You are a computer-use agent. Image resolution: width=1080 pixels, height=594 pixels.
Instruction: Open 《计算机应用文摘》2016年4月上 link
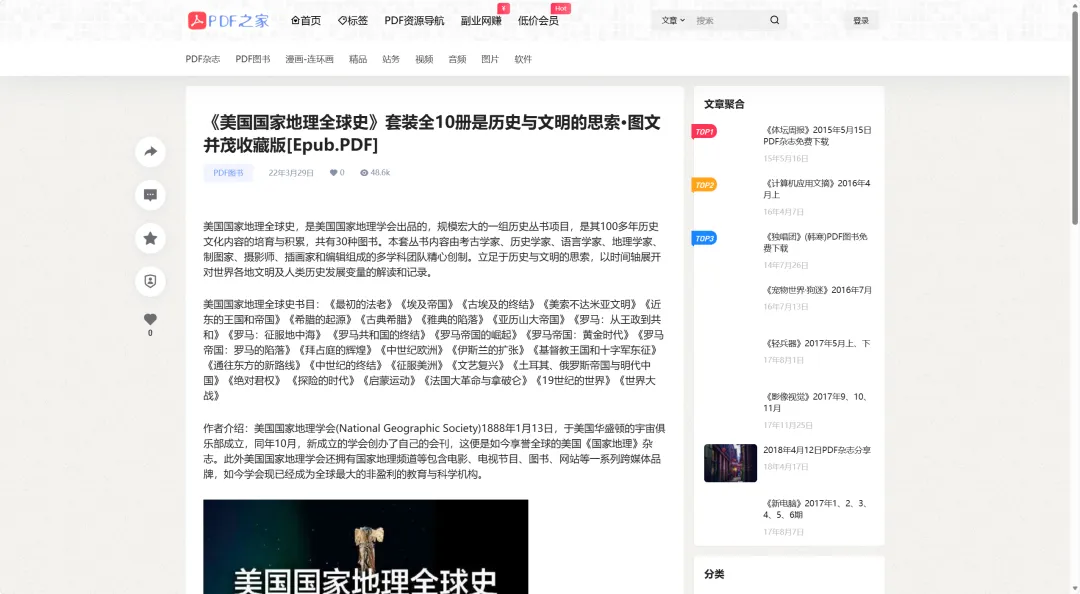coord(818,189)
